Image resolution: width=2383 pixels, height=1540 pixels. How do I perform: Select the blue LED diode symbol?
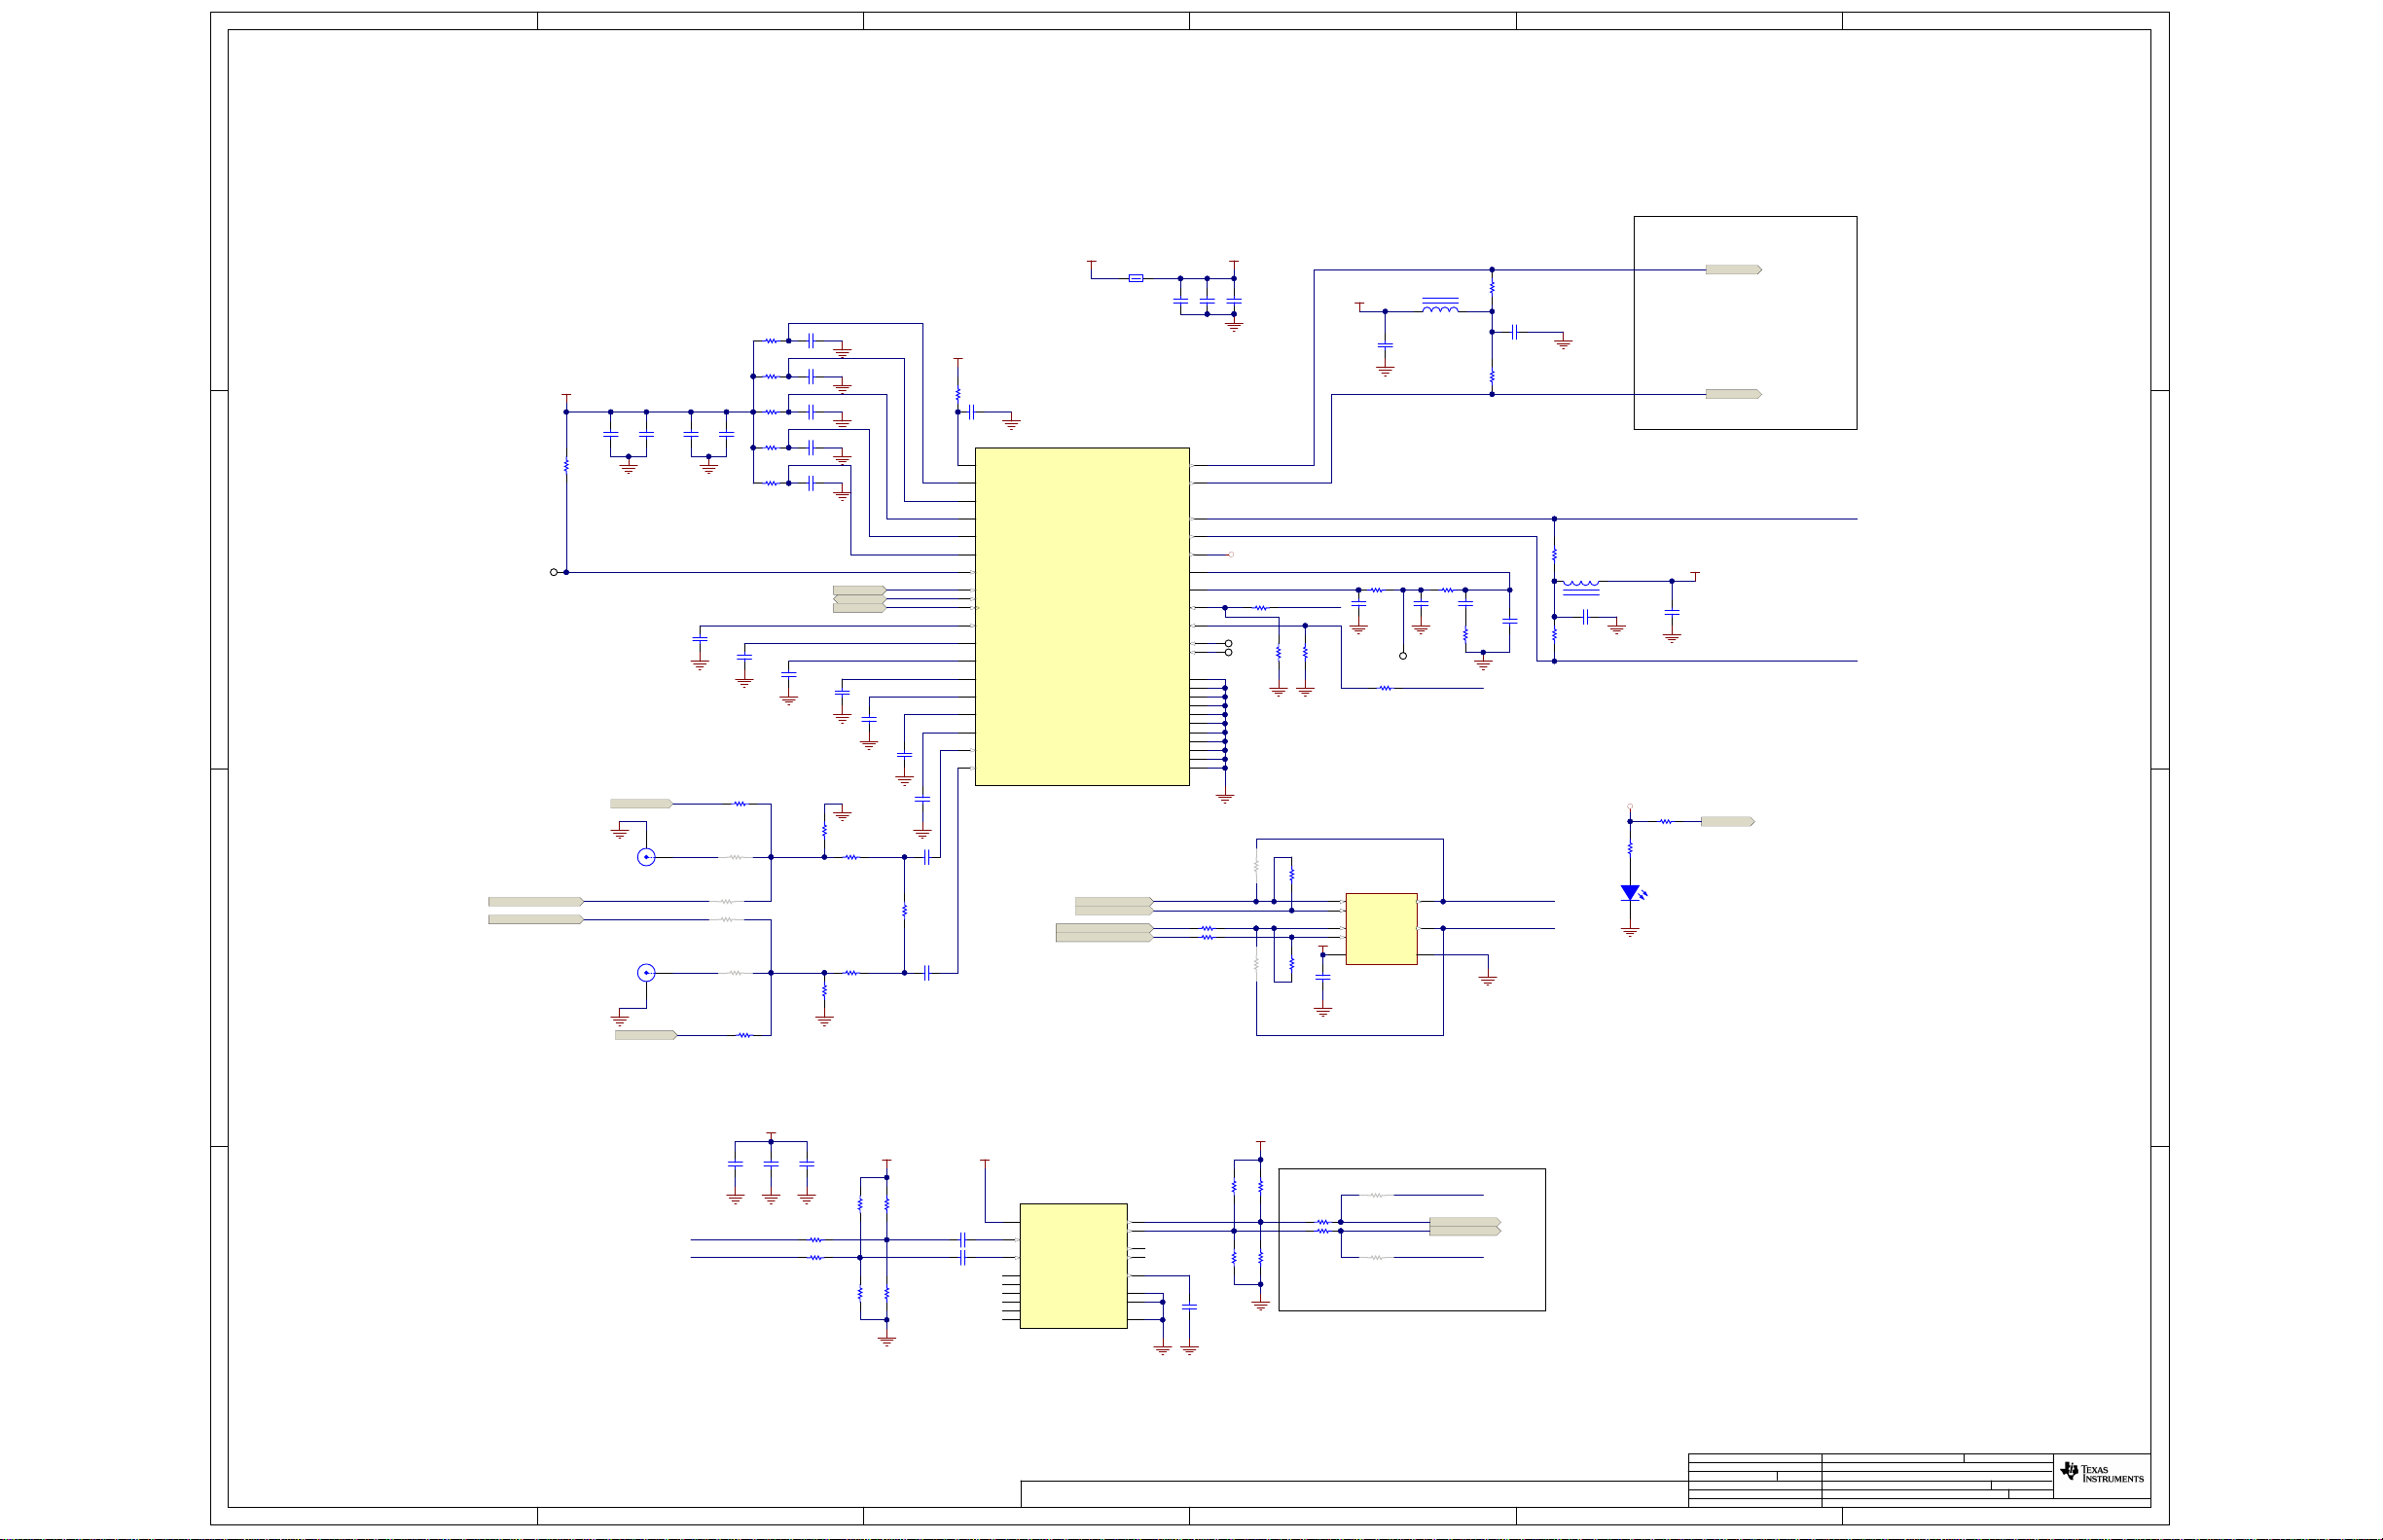coord(1630,893)
